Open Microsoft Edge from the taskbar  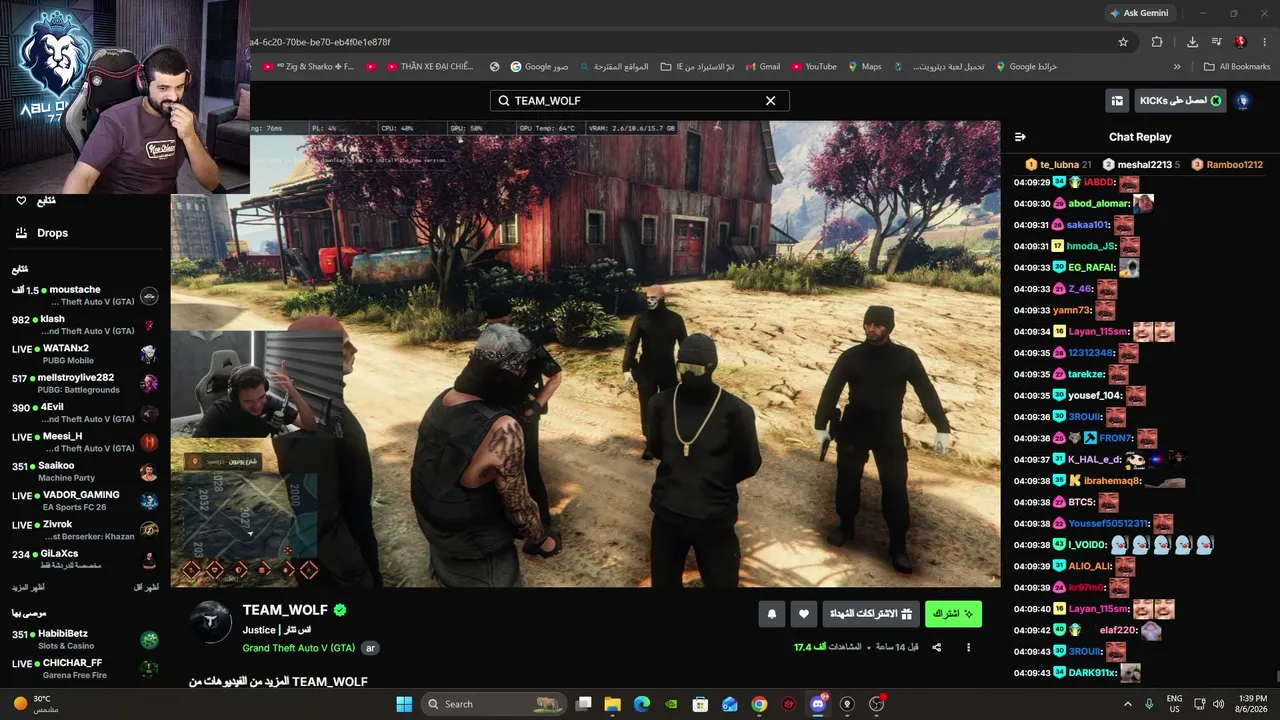(x=642, y=704)
